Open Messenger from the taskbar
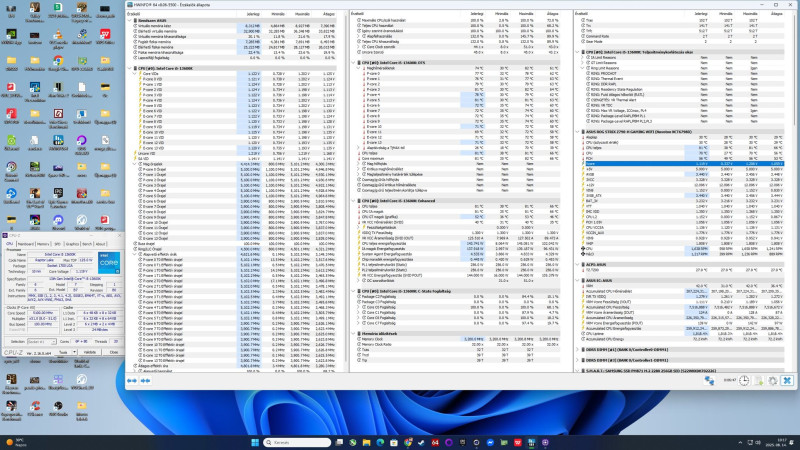This screenshot has width=800, height=450. pos(490,442)
